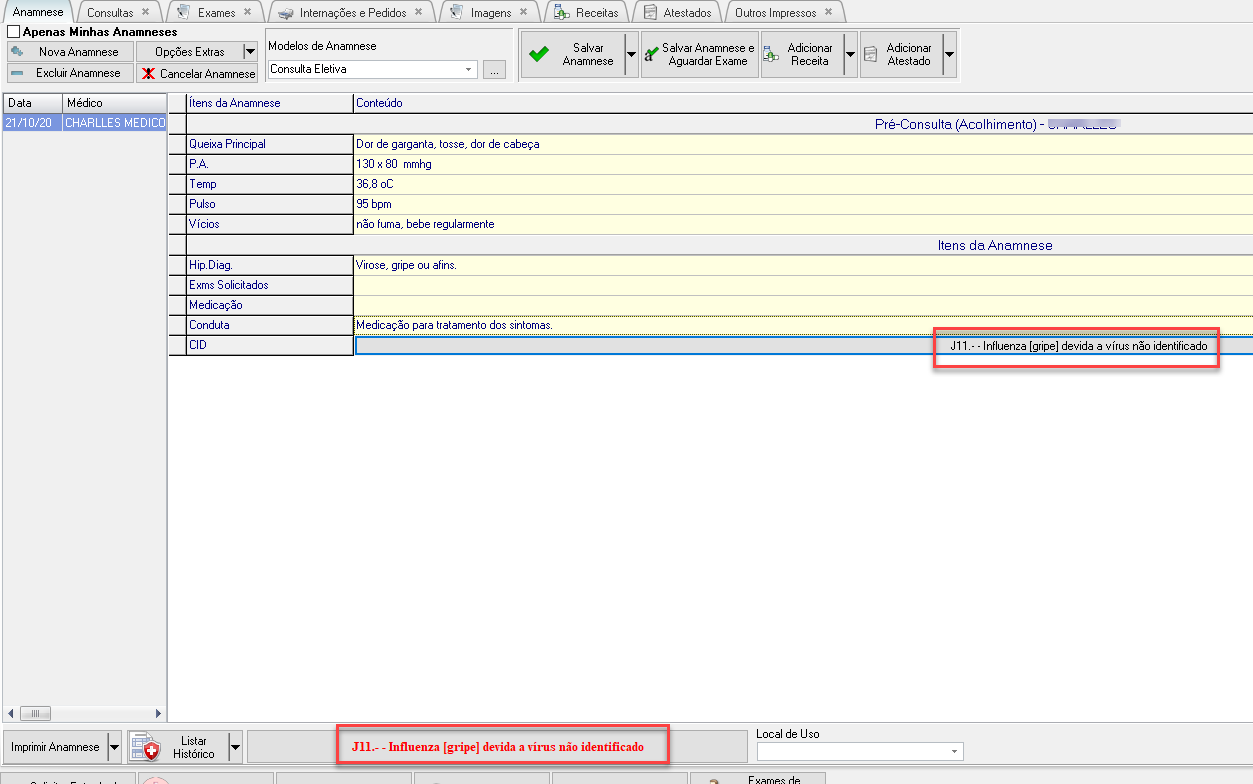This screenshot has height=784, width=1253.
Task: Click the Excluir Anamnese button
Action: (68, 73)
